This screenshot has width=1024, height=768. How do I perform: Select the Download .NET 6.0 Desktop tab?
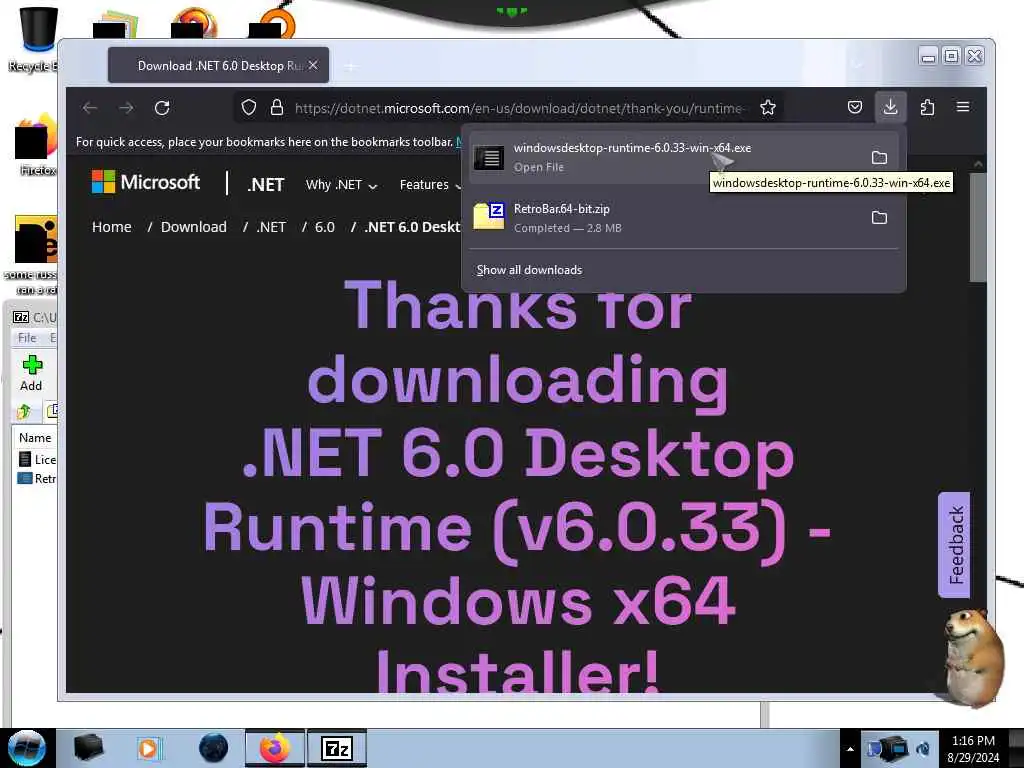click(218, 65)
